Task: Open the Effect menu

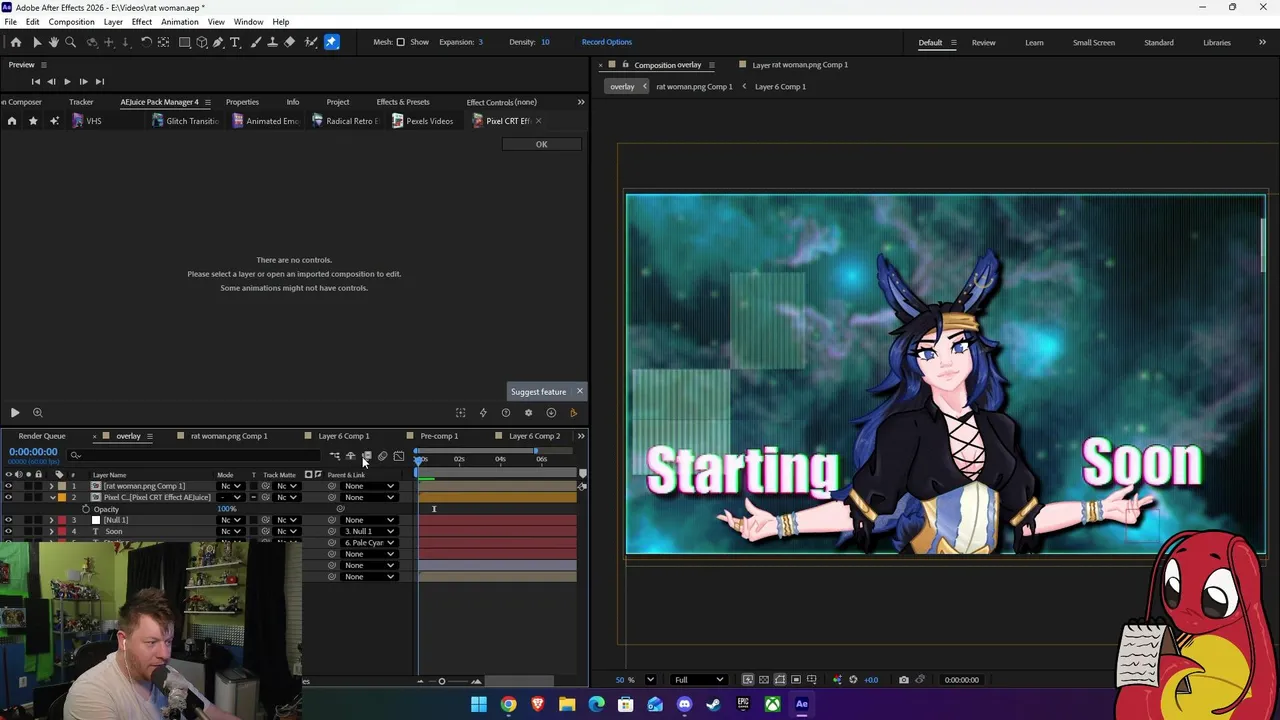Action: click(x=141, y=22)
